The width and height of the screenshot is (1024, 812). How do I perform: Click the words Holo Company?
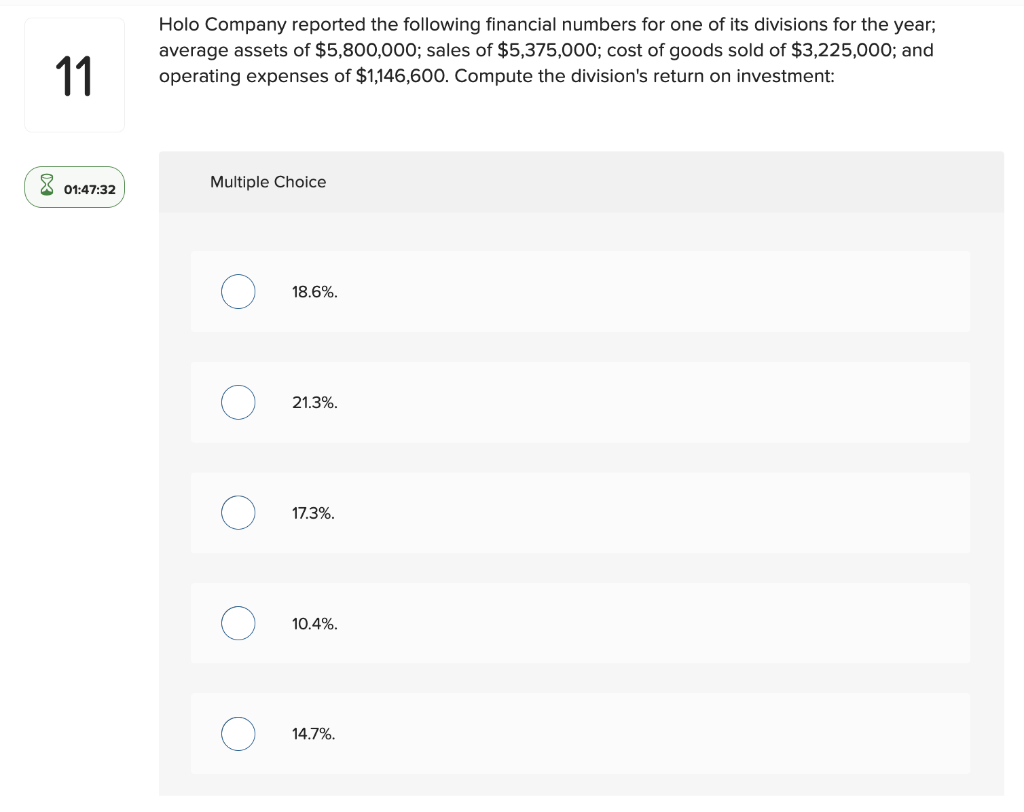pyautogui.click(x=223, y=25)
